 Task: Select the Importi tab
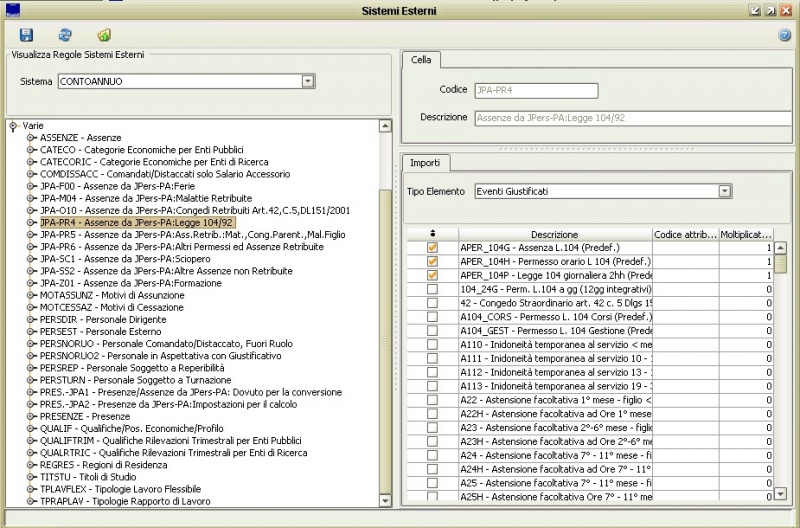tap(425, 162)
